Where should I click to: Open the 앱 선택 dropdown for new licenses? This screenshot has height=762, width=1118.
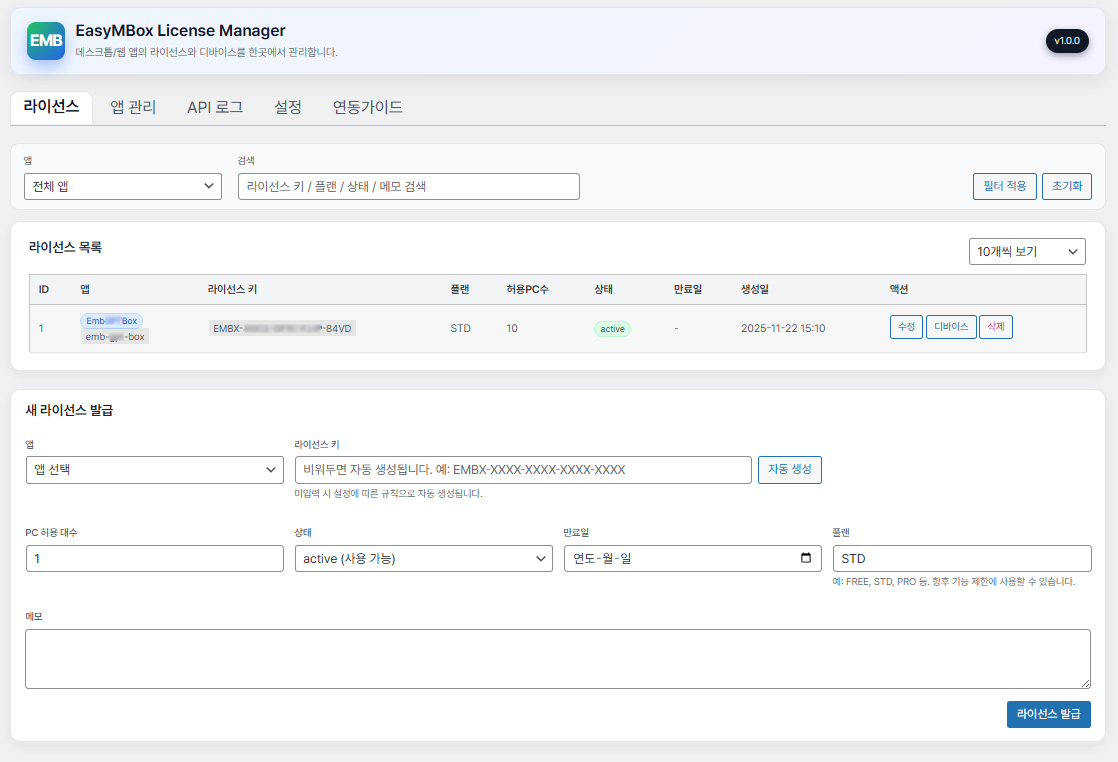click(154, 469)
